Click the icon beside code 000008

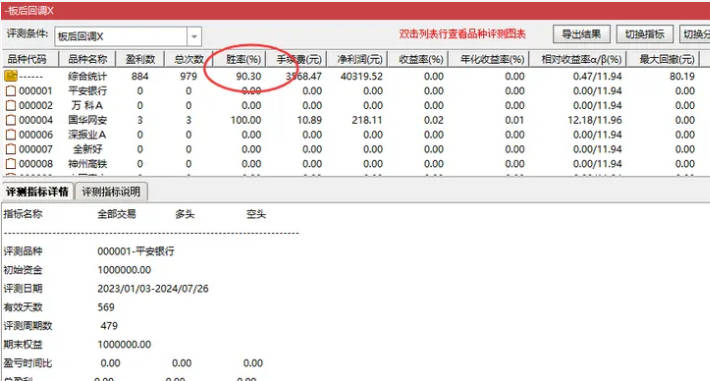pyautogui.click(x=10, y=164)
